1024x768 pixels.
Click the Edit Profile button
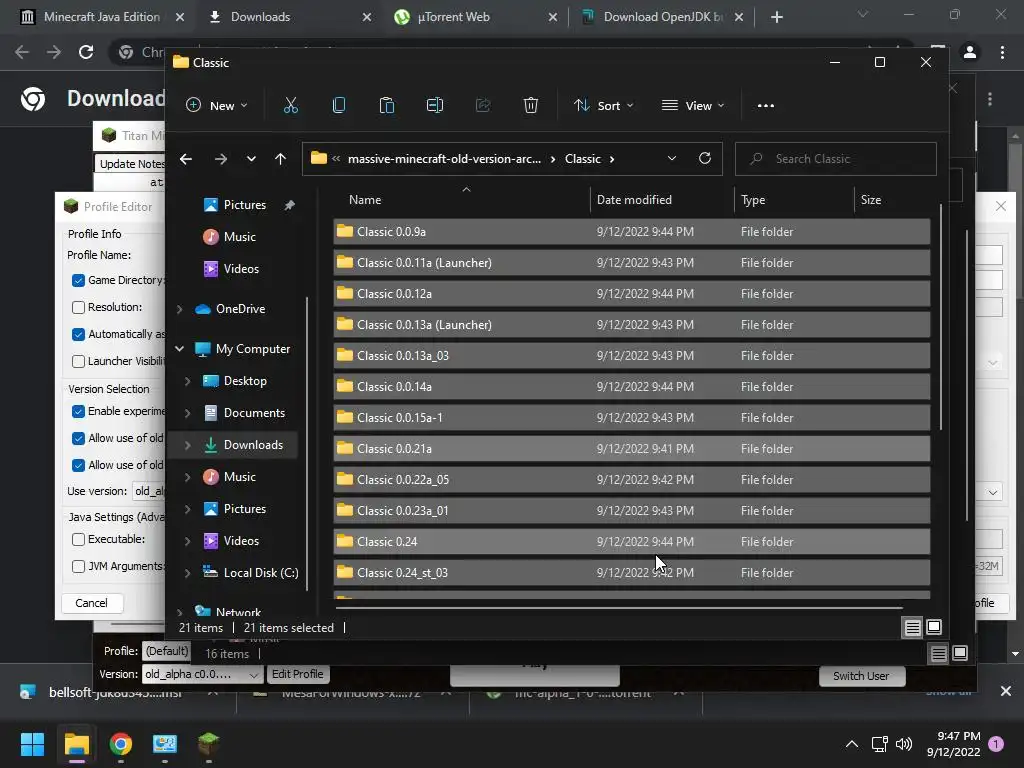(x=297, y=674)
